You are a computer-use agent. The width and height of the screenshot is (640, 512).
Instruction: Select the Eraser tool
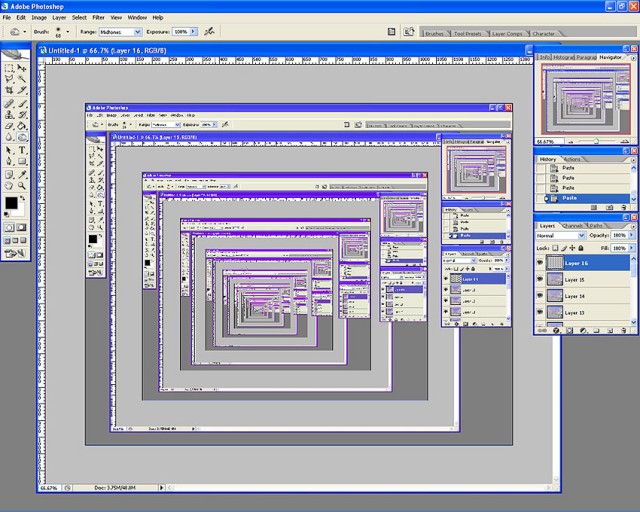click(x=9, y=126)
